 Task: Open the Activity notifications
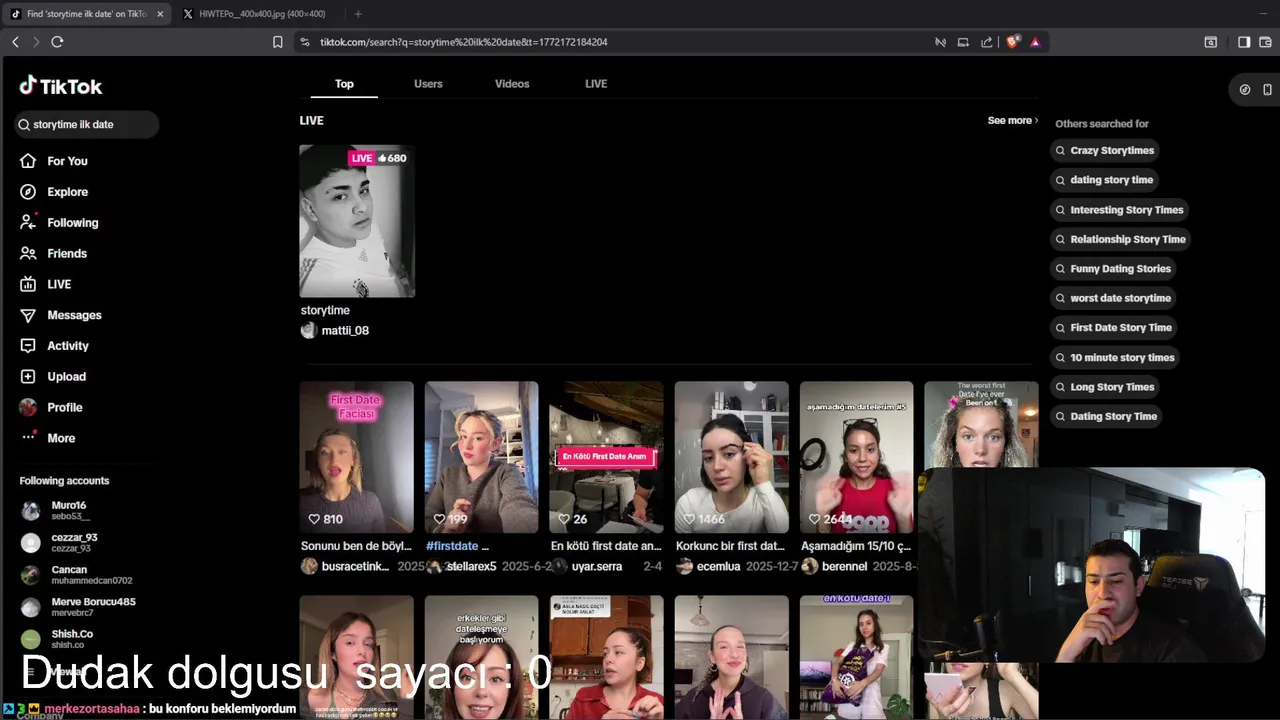coord(54,346)
